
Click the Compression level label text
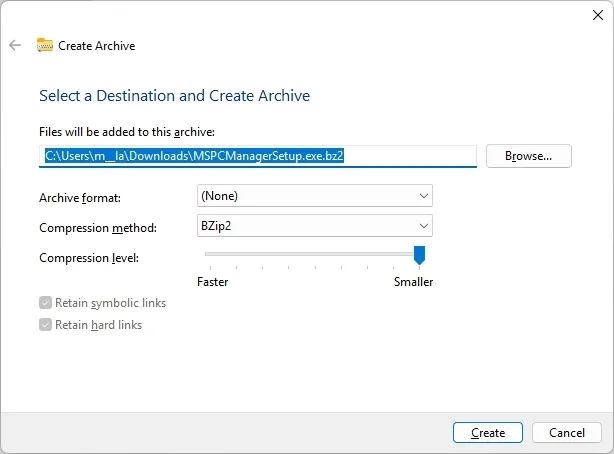[x=89, y=258]
